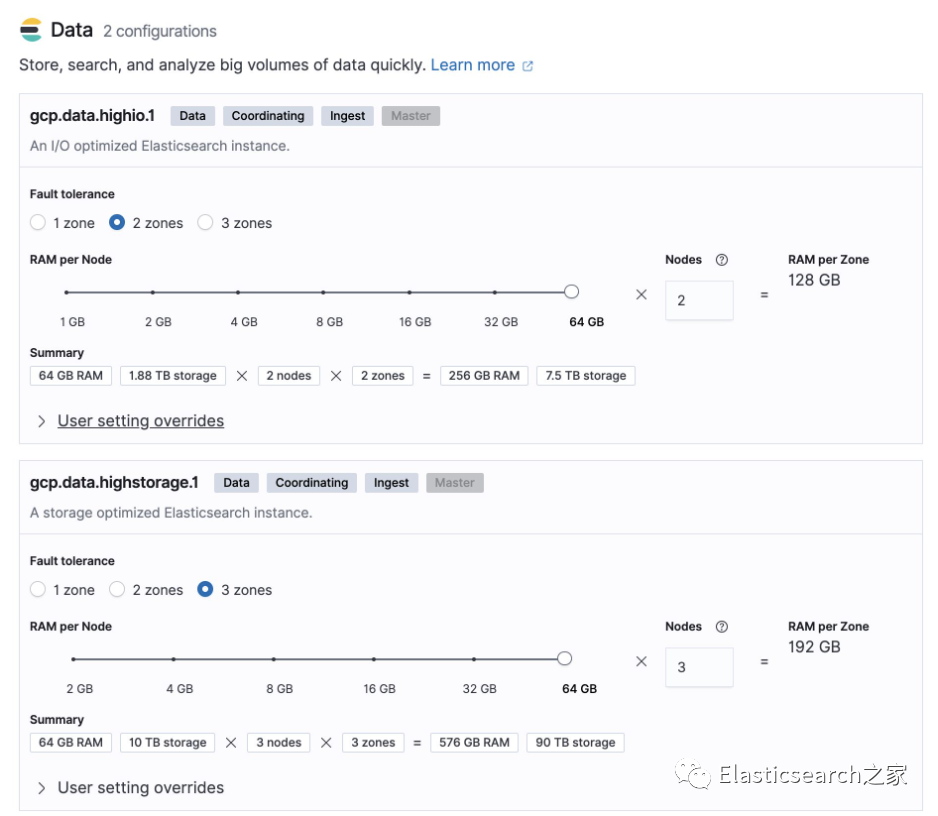Select 1 zone for gcp.data.highstorage.1
Viewport: 938px width, 816px height.
38,590
